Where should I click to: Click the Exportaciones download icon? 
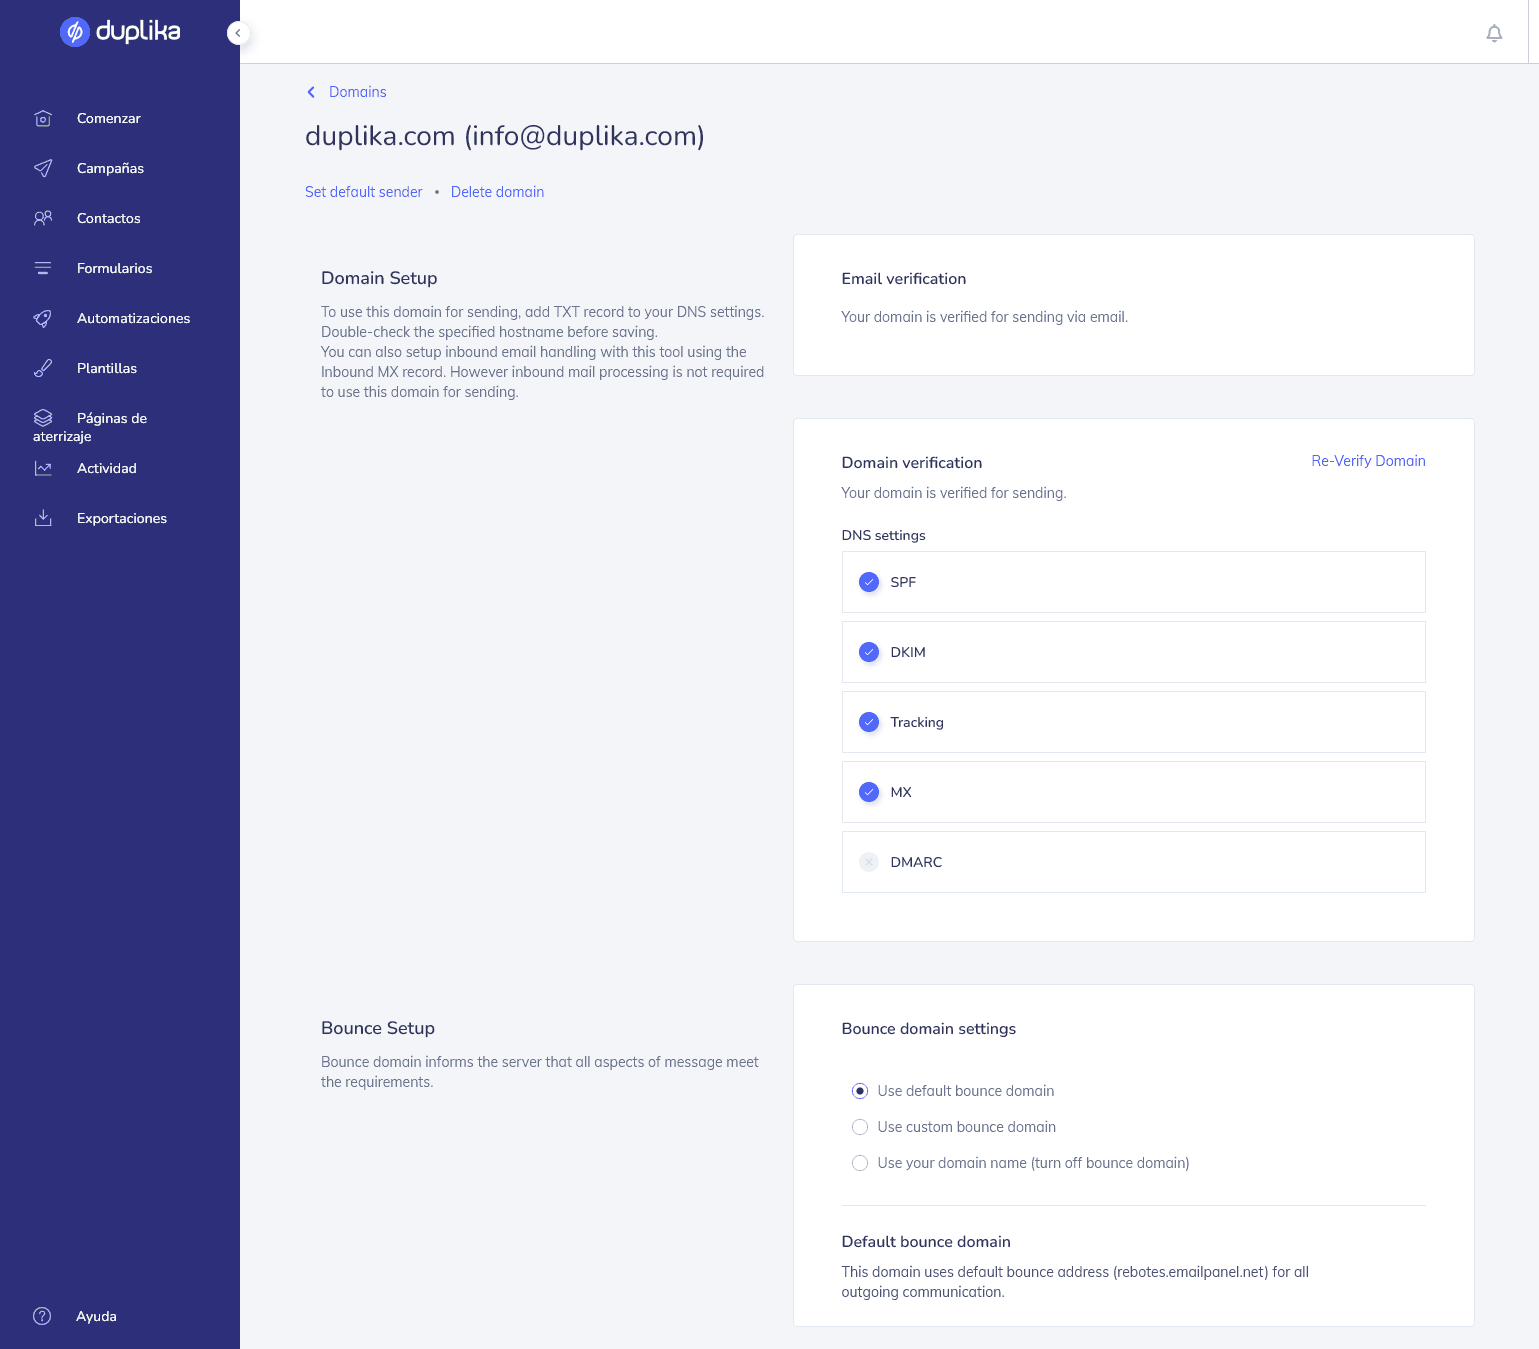(43, 518)
